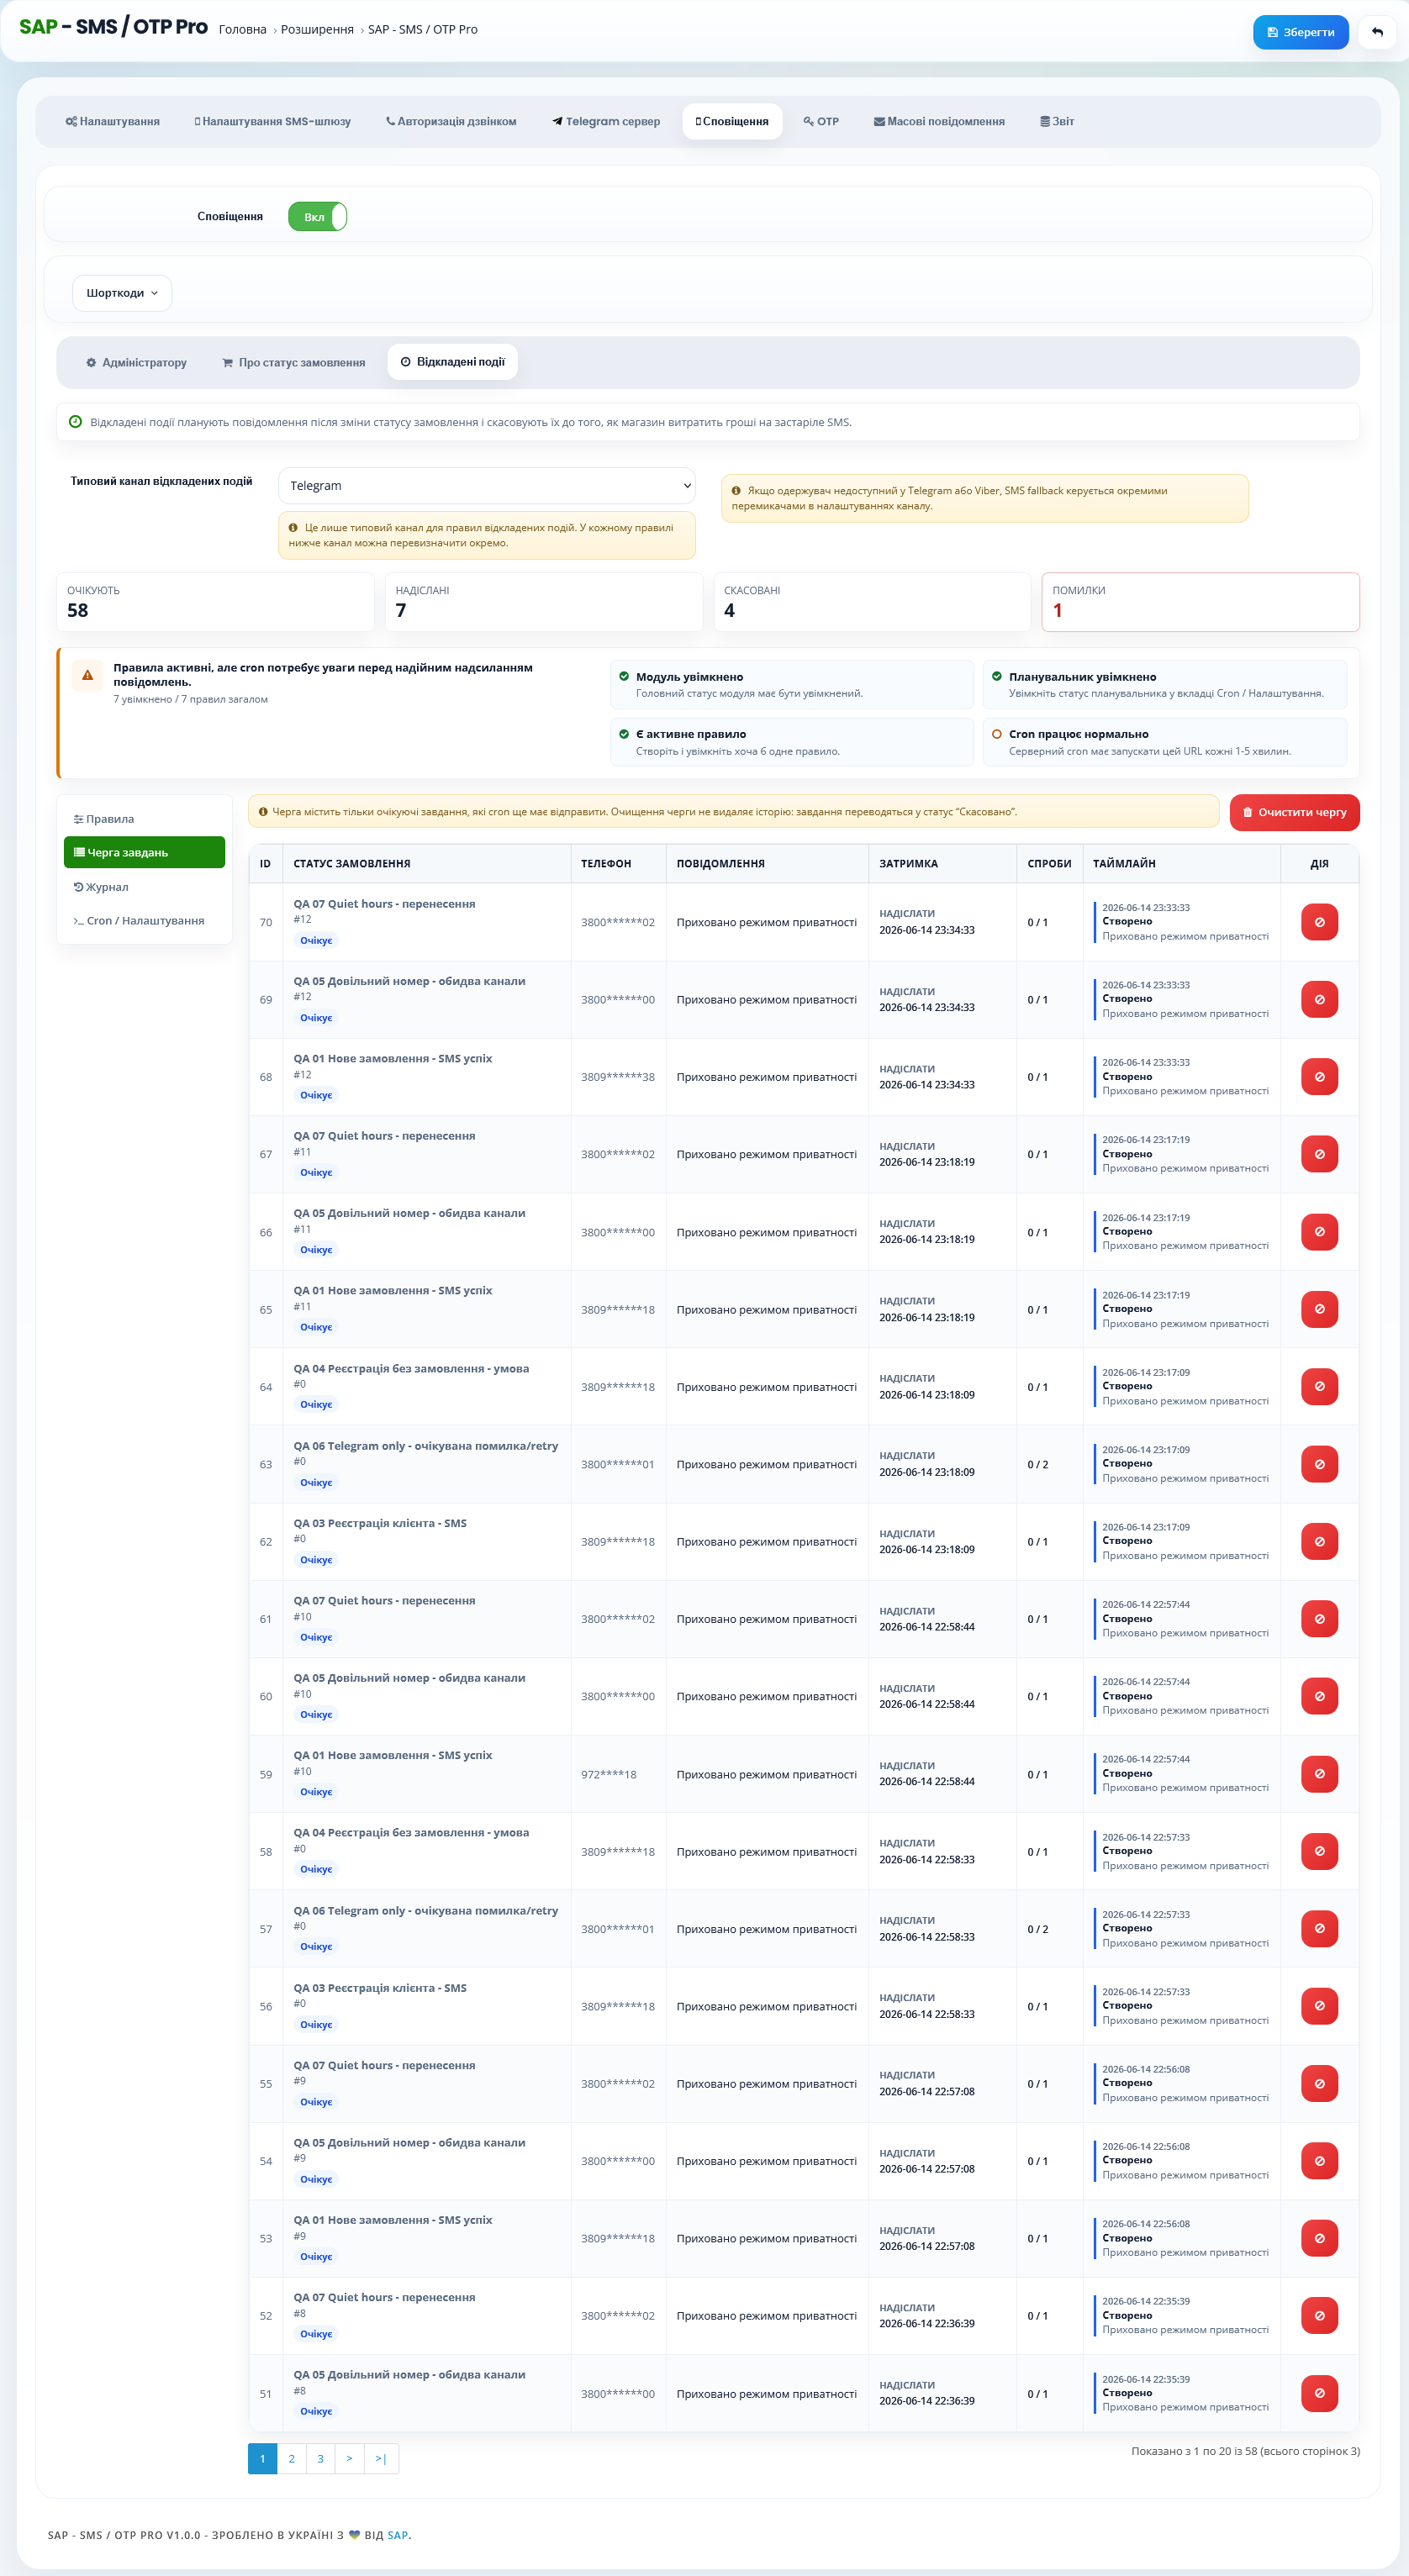Viewport: 1409px width, 2576px height.
Task: Click the ОЧІКУЮТЬ statistics card
Action: tap(215, 602)
